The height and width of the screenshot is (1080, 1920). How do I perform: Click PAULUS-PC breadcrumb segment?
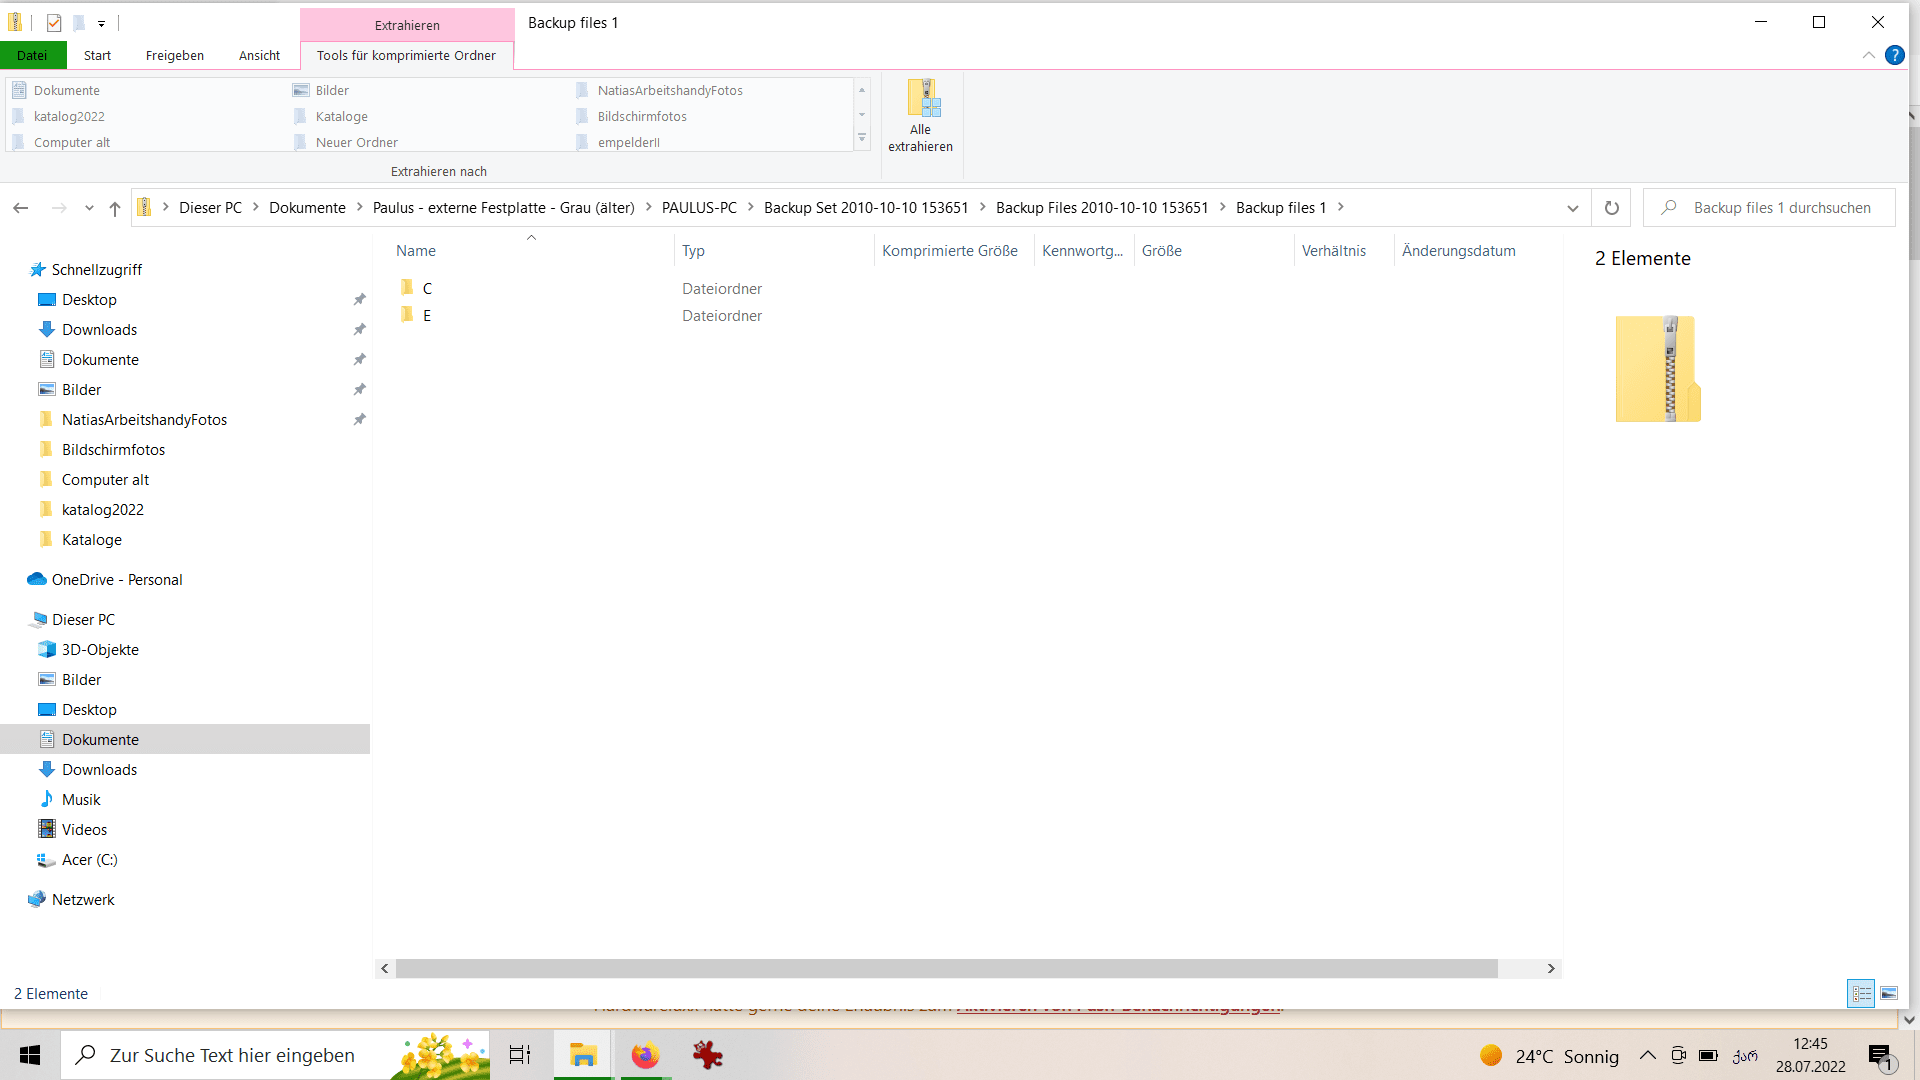pyautogui.click(x=699, y=208)
